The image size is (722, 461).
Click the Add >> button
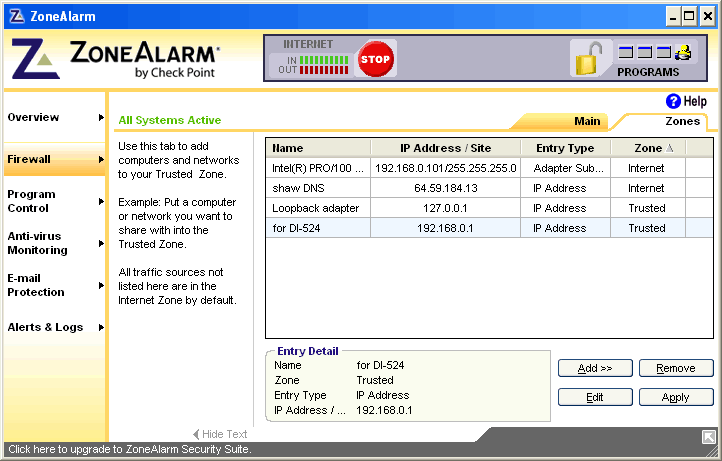coord(595,368)
